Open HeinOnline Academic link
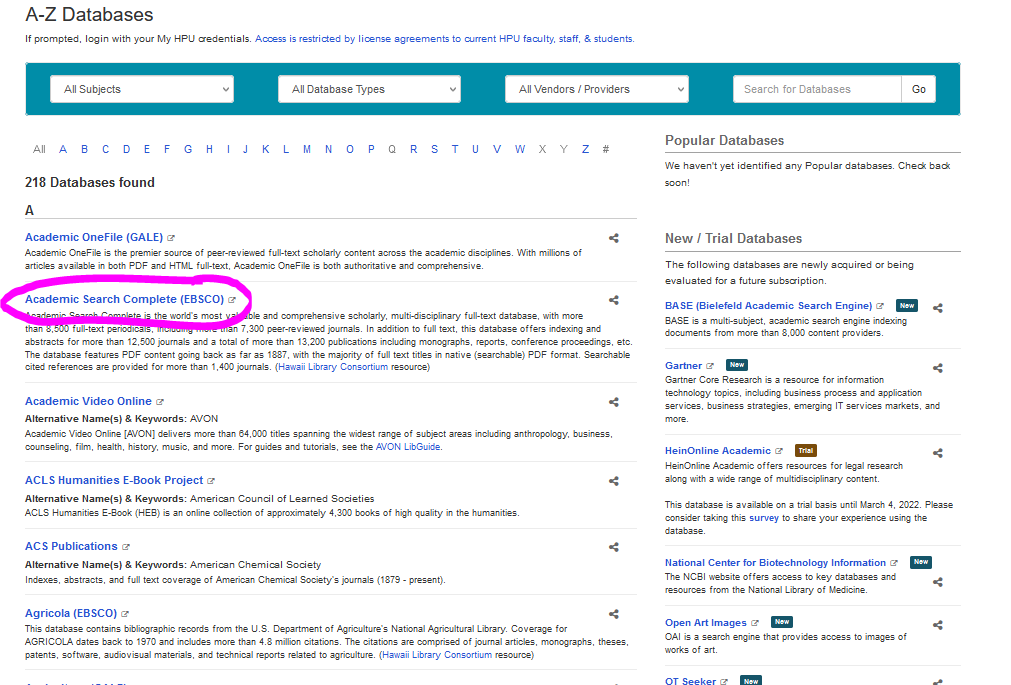Screen dimensions: 1011x685 click(x=718, y=451)
